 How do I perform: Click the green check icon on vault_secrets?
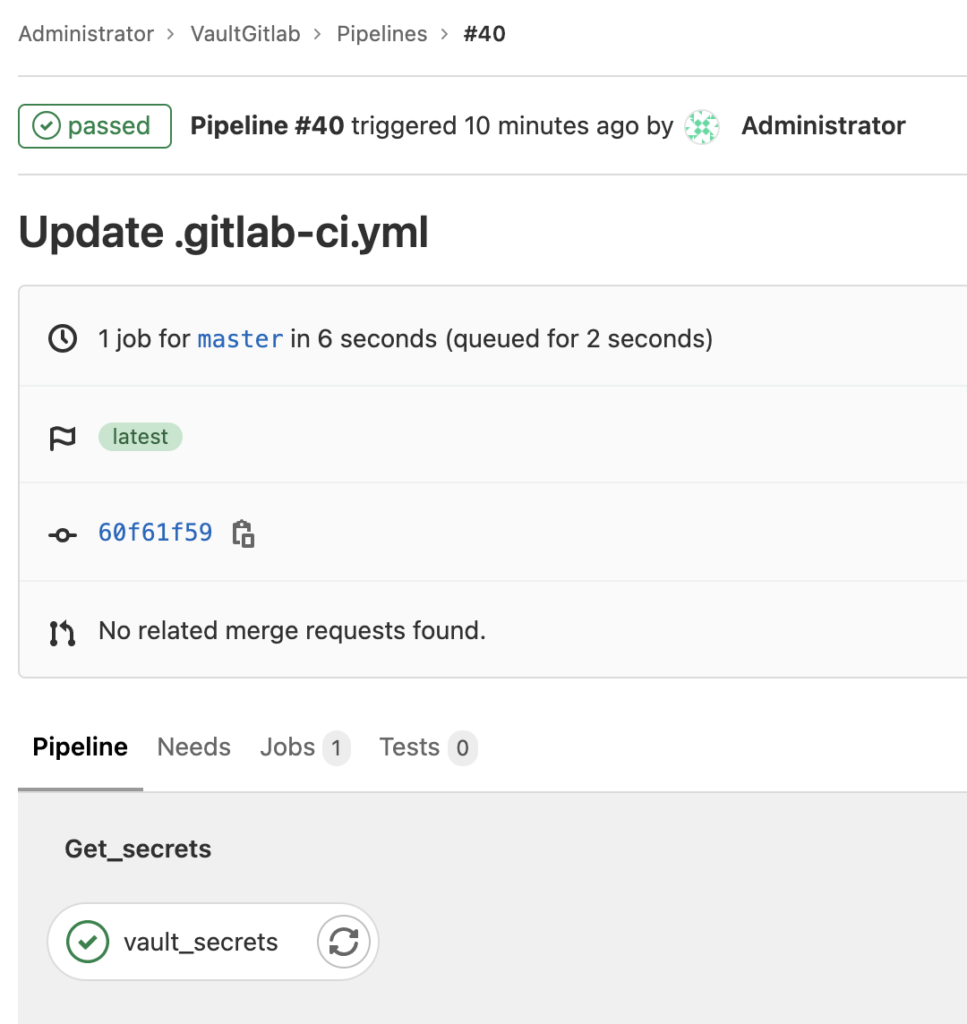(x=86, y=941)
